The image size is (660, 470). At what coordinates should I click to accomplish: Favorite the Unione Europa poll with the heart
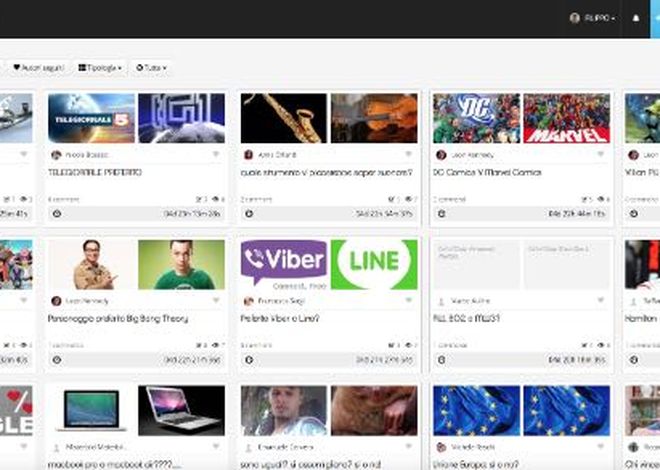point(601,446)
